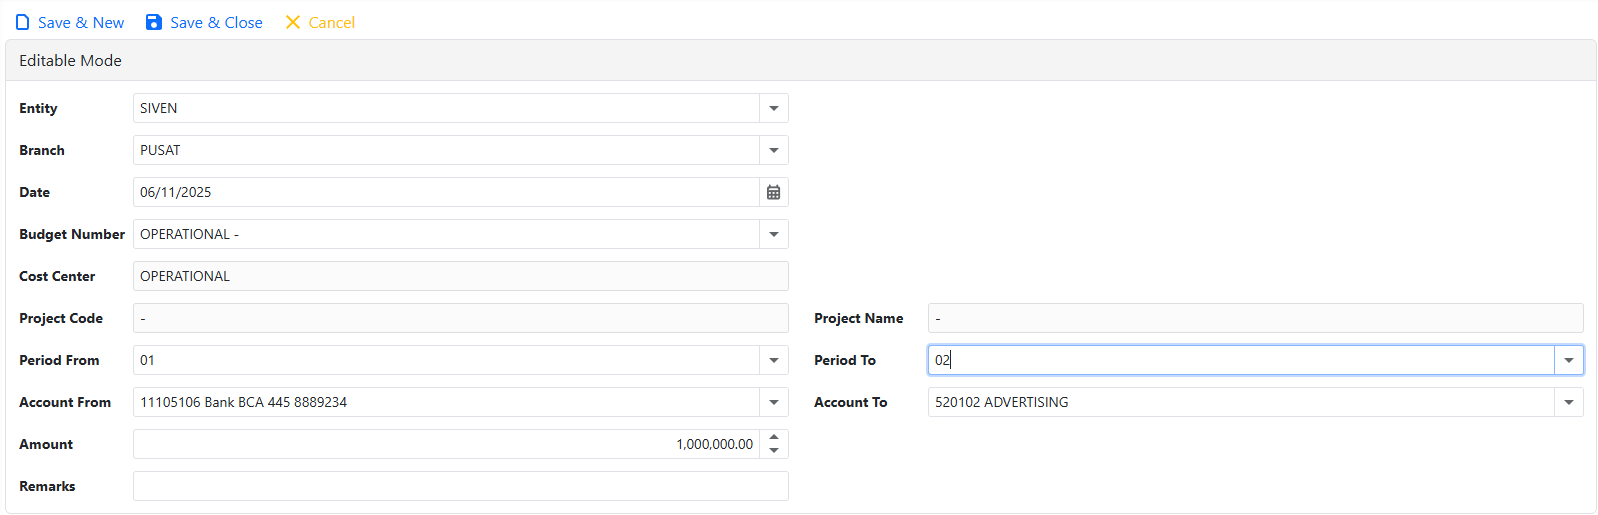Screen dimensions: 1598x515
Task: Expand the Account From dropdown arrow
Action: (x=773, y=402)
